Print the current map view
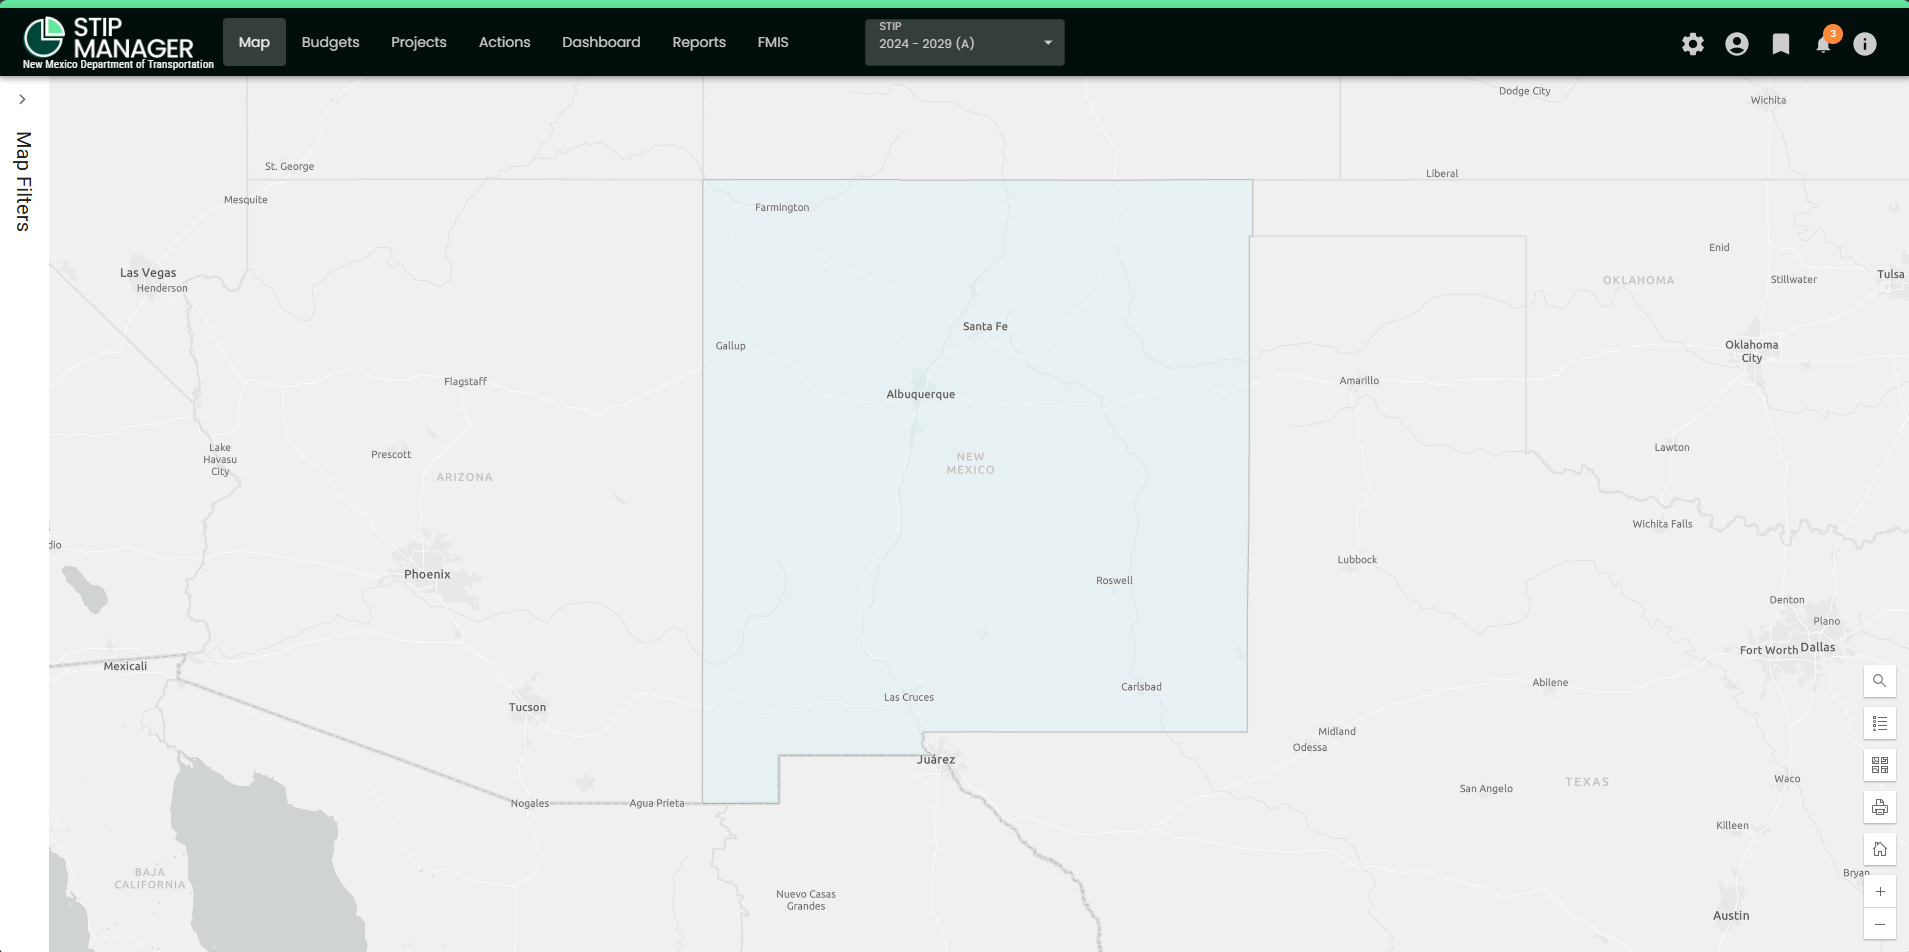The width and height of the screenshot is (1909, 952). point(1880,807)
